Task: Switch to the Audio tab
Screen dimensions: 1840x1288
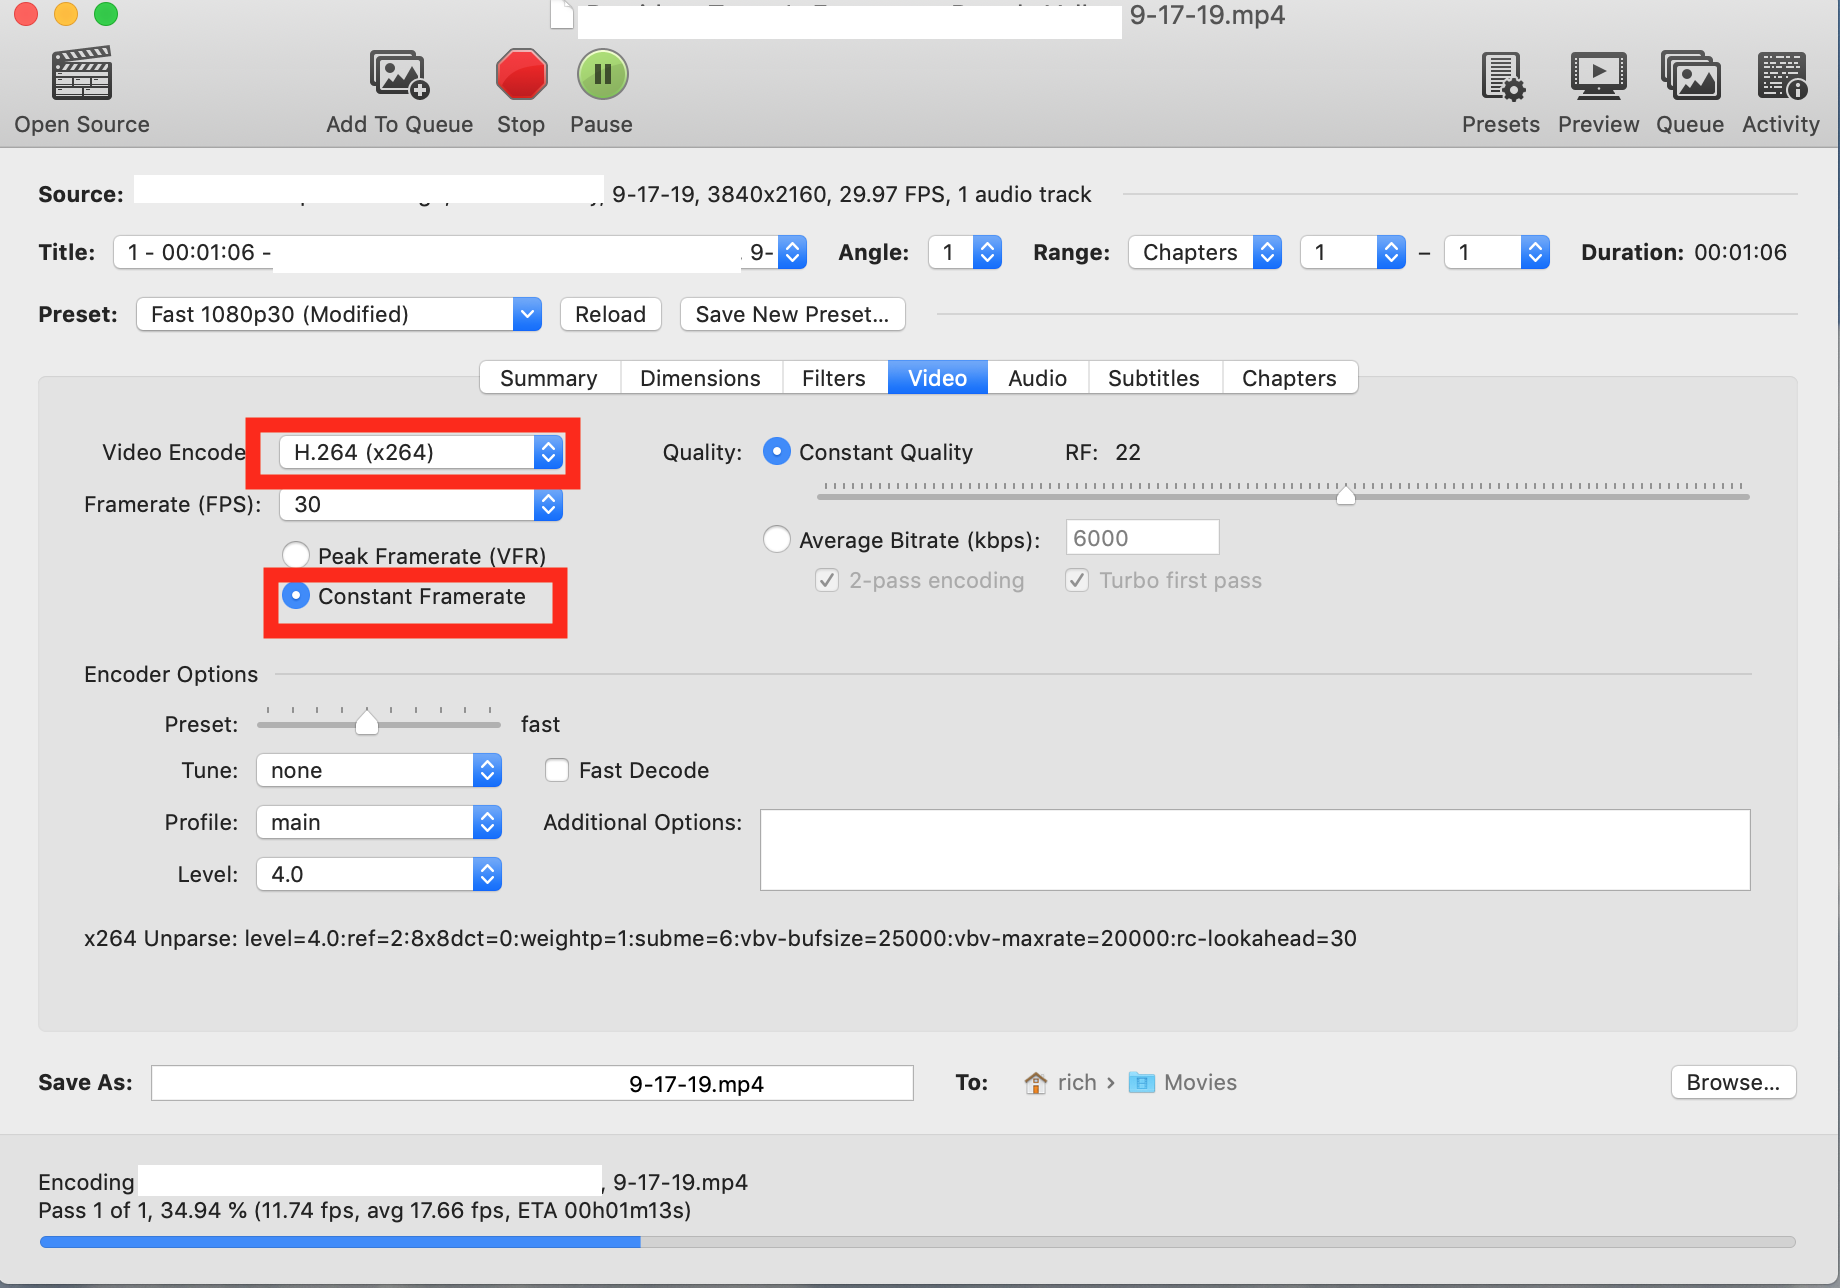Action: pyautogui.click(x=1038, y=378)
